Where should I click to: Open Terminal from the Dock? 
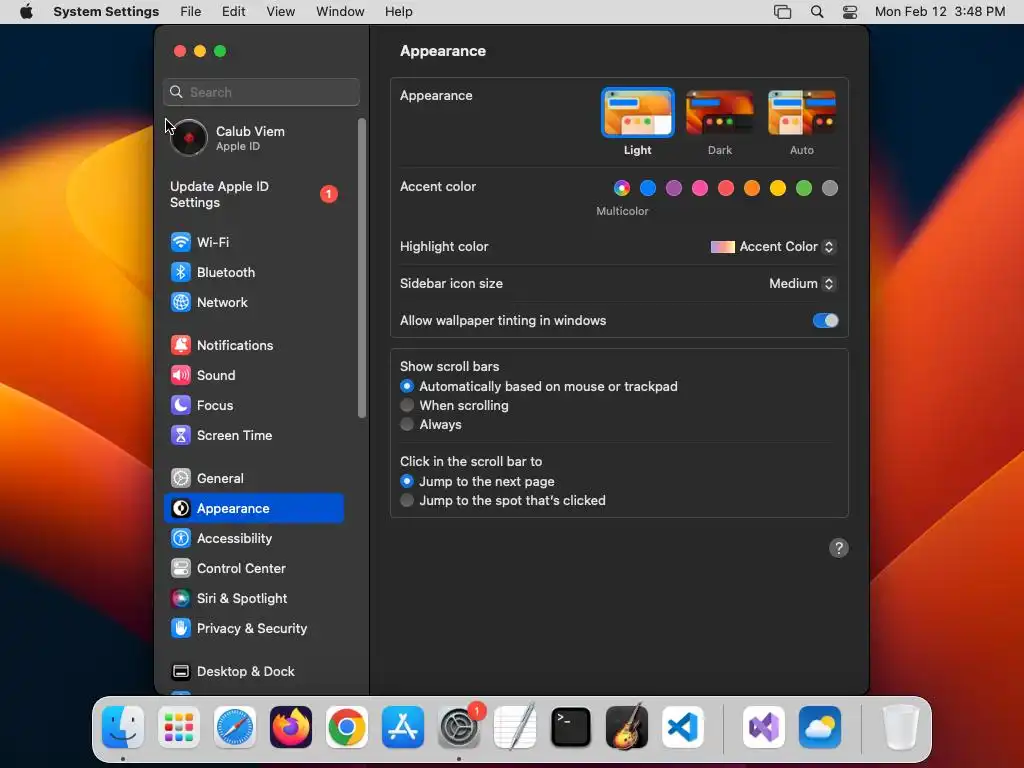tap(571, 727)
